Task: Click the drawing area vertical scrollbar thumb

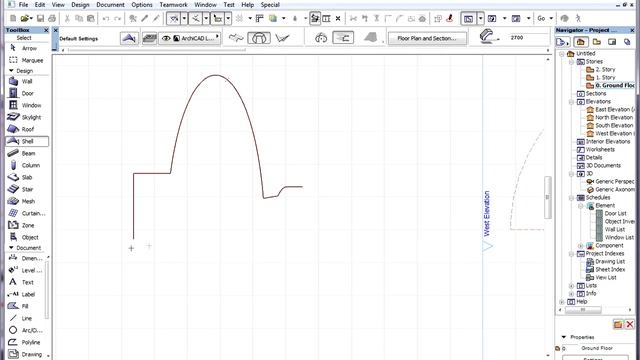Action: click(x=547, y=197)
